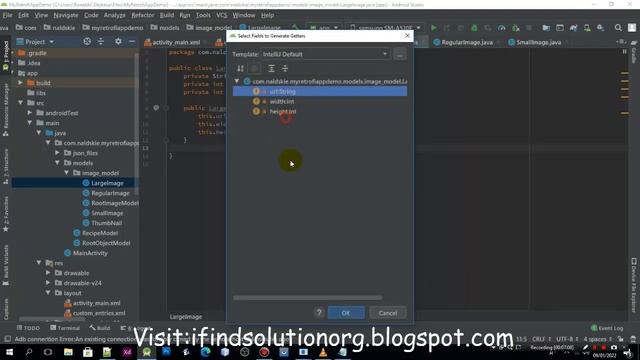
Task: Run the app with the green play icon
Action: [433, 28]
